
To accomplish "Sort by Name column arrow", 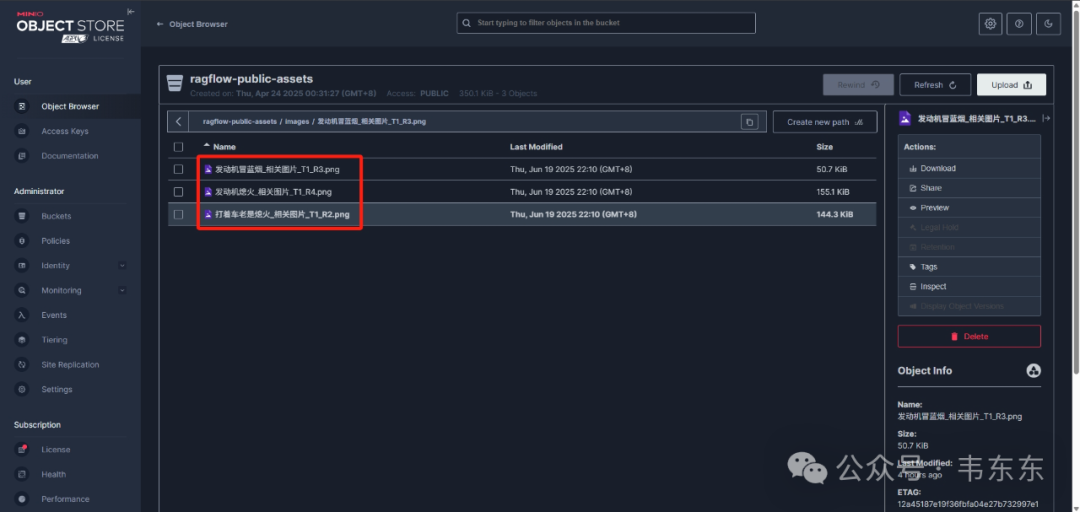I will pos(207,145).
